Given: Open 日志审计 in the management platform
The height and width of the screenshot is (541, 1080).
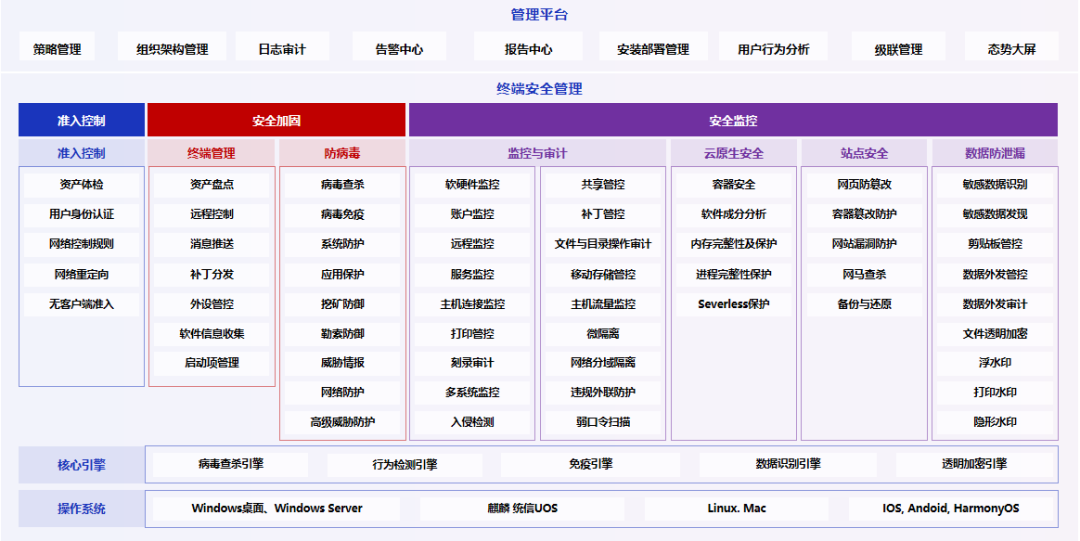Looking at the screenshot, I should (x=281, y=49).
